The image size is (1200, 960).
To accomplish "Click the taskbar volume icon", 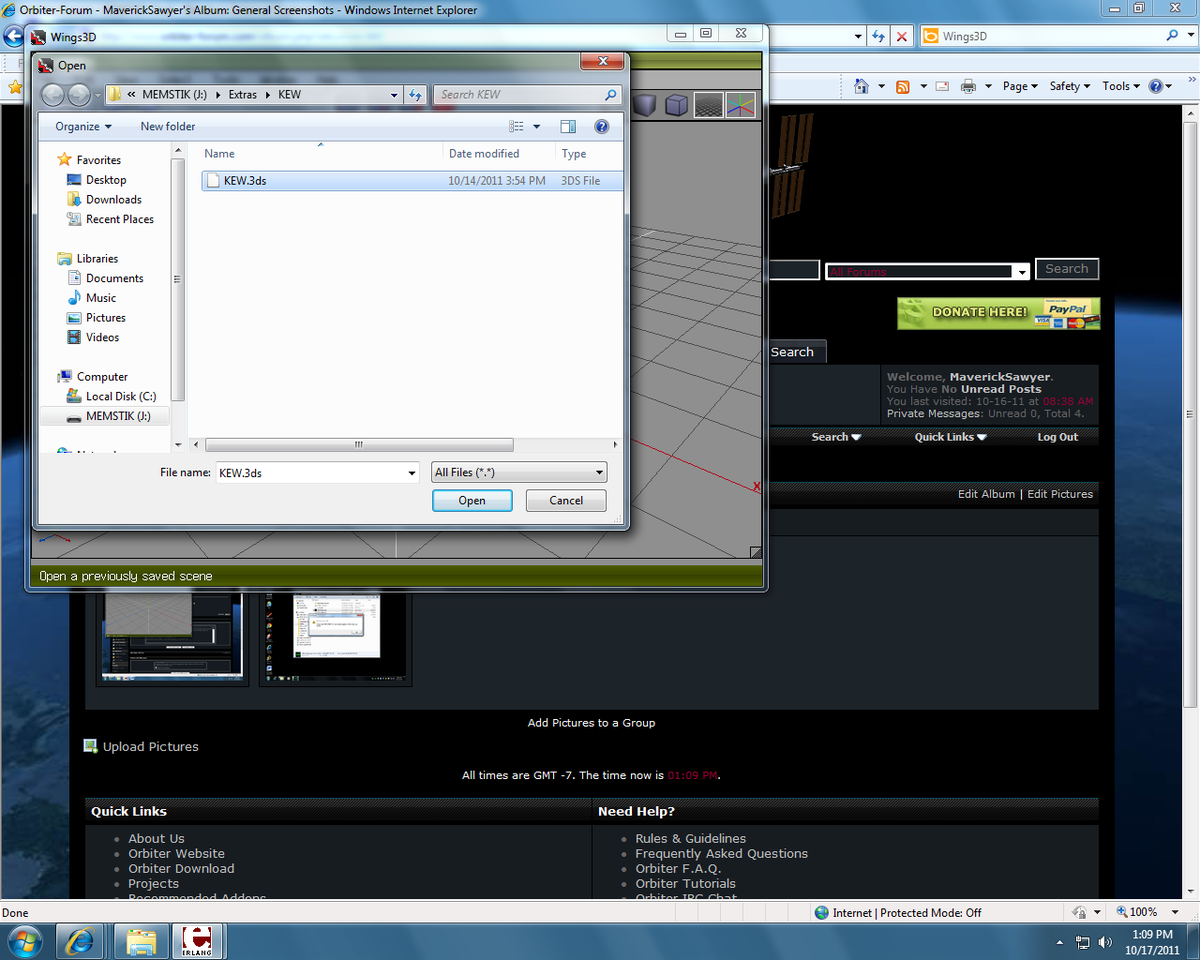I will click(x=1105, y=942).
